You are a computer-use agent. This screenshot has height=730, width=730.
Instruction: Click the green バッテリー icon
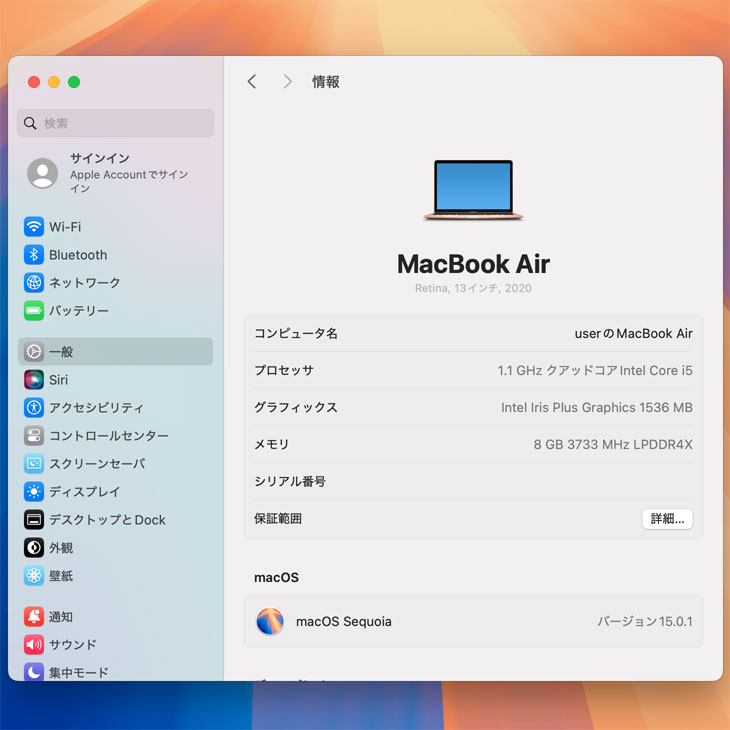pos(34,311)
